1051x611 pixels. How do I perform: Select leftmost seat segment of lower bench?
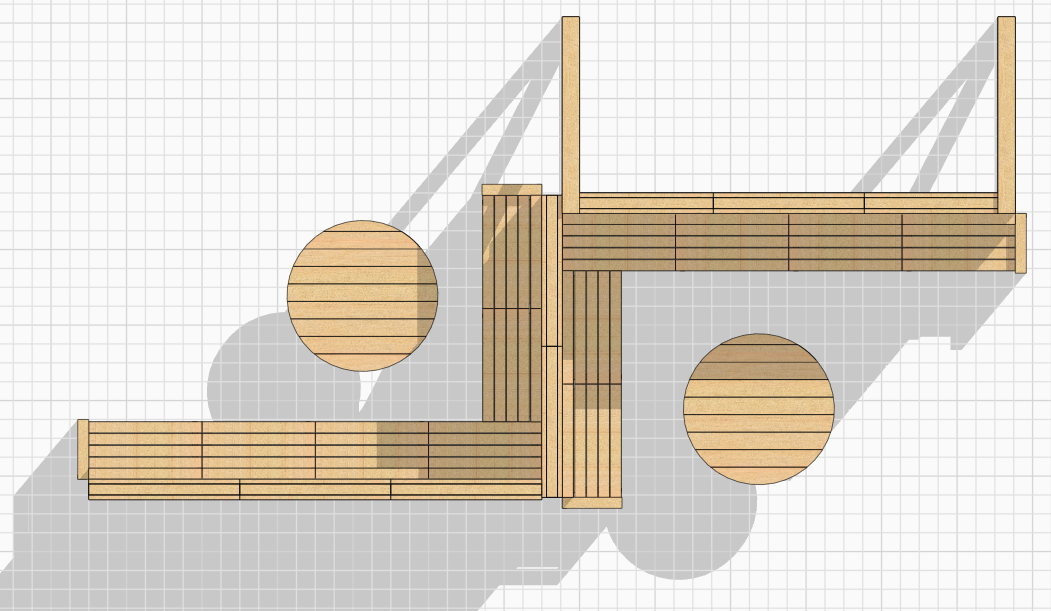pyautogui.click(x=146, y=450)
